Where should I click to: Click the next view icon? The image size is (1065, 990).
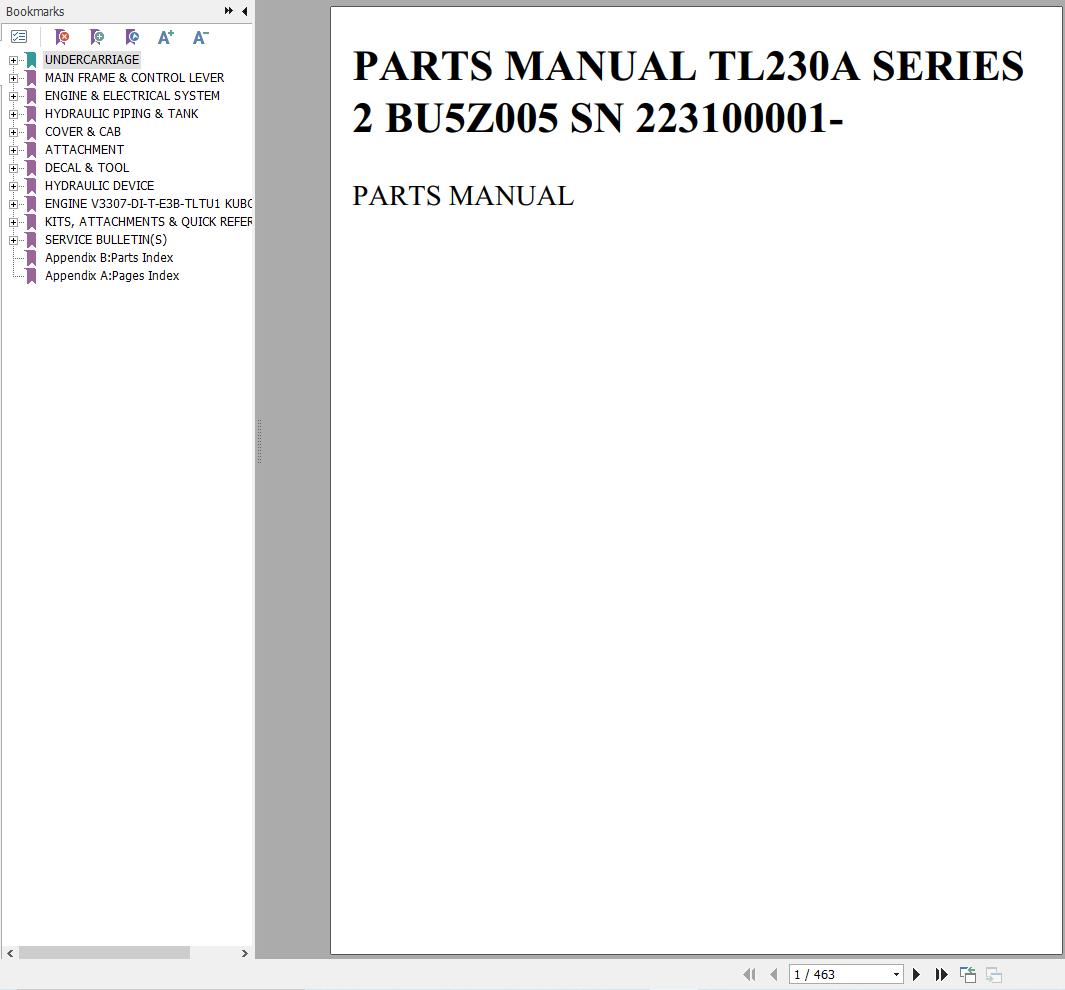click(994, 974)
